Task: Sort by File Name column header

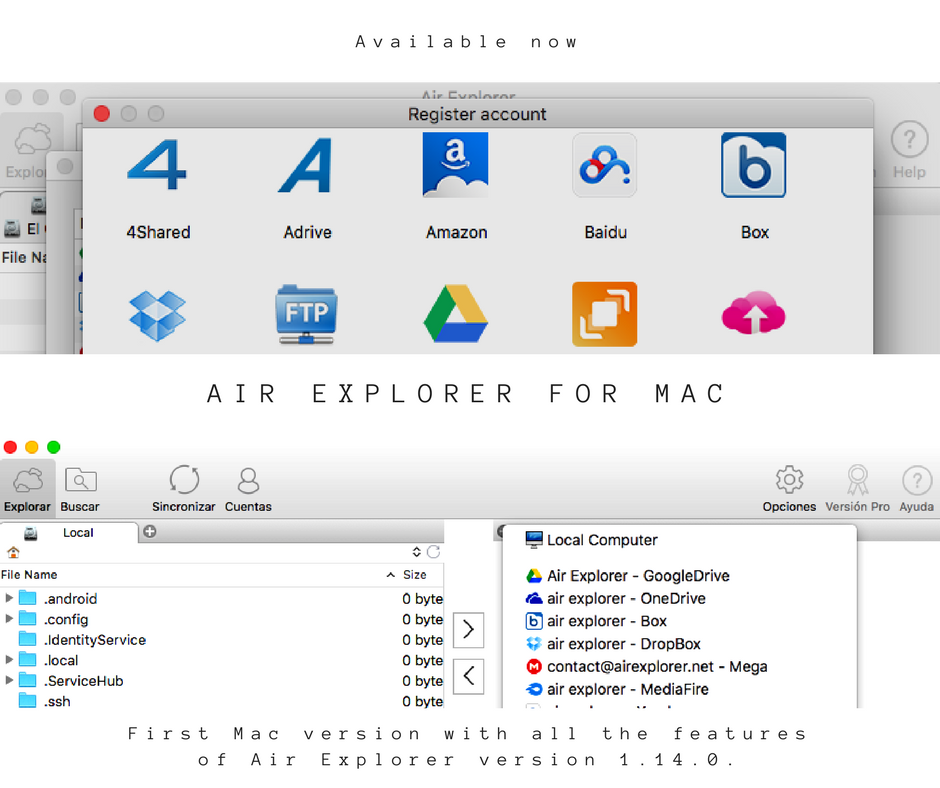Action: click(x=30, y=575)
